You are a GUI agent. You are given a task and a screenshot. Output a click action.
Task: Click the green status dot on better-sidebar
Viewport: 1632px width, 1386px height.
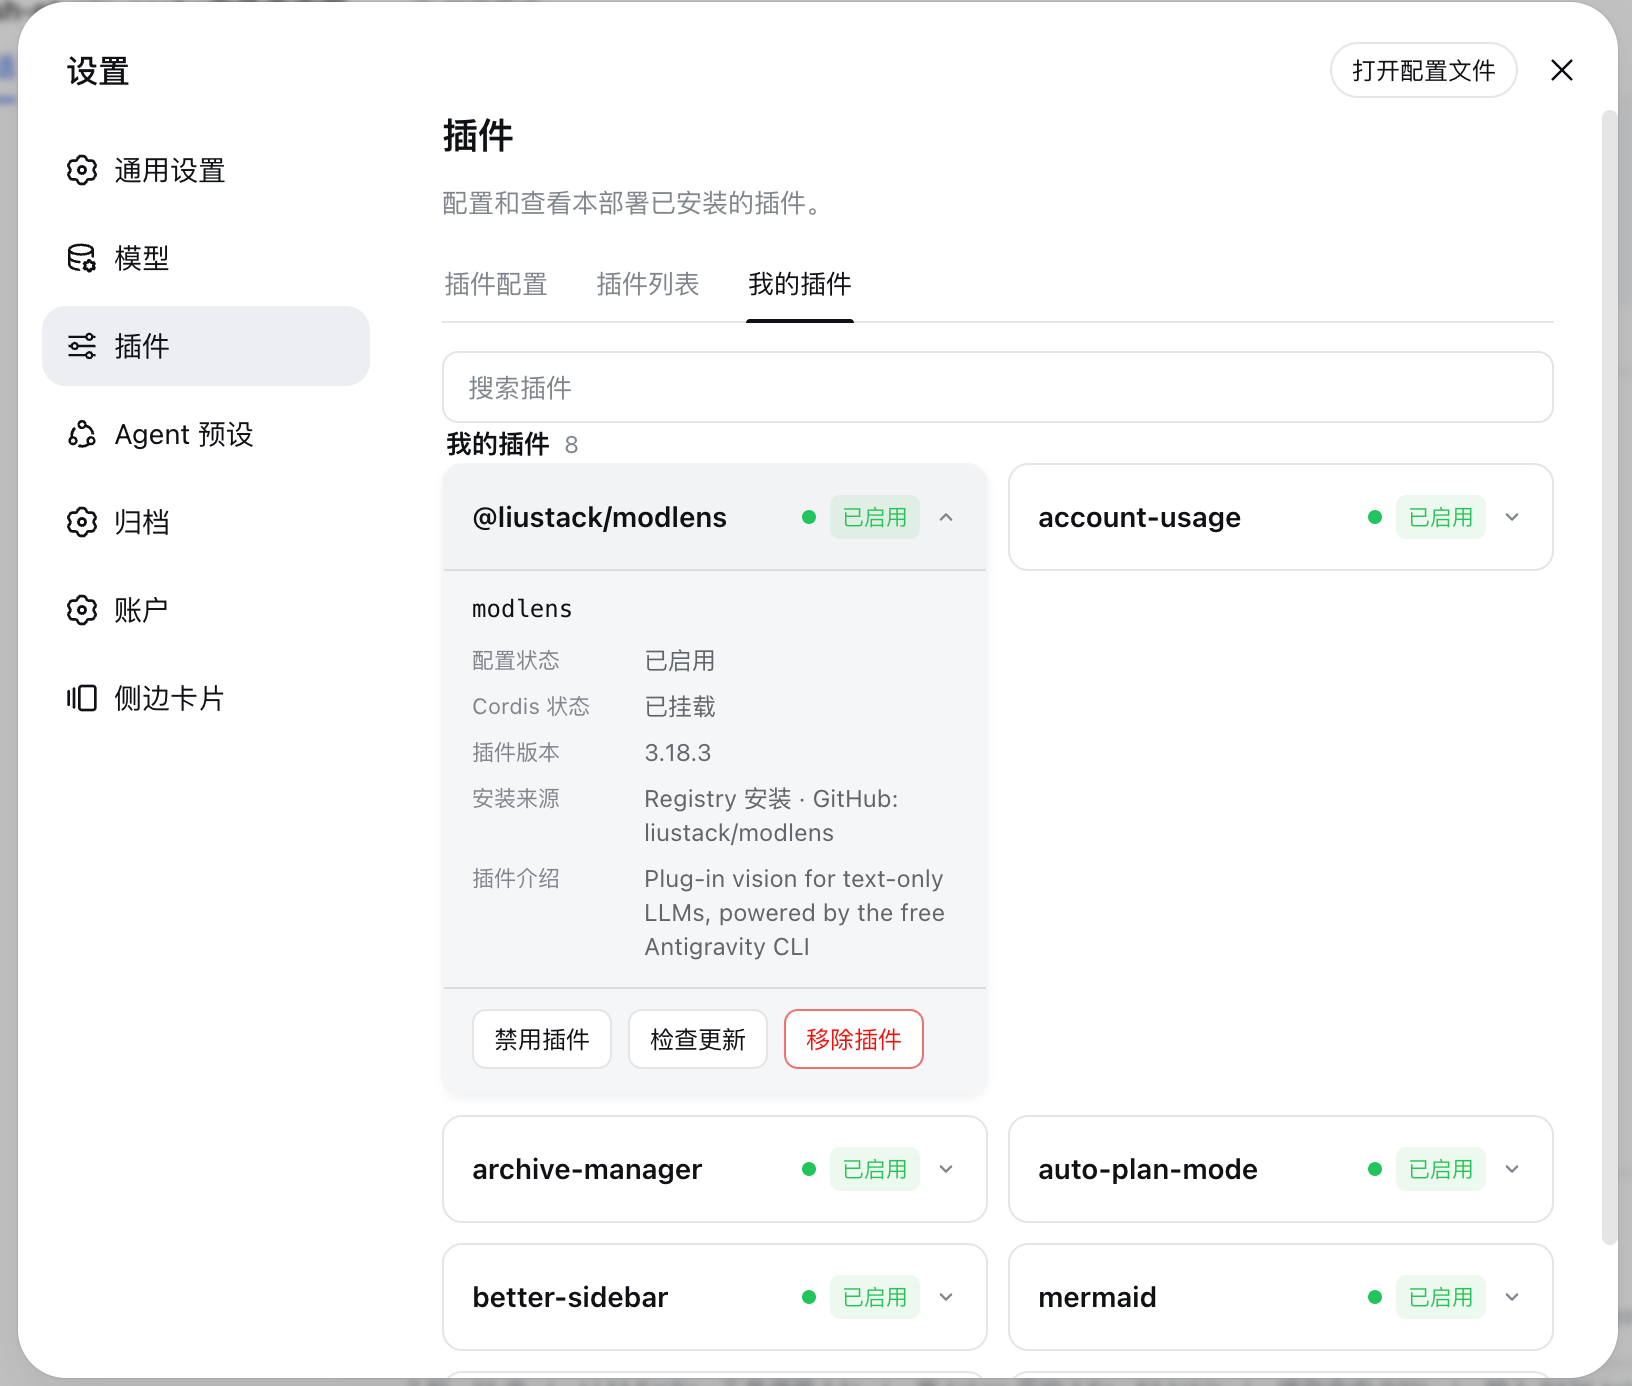click(x=809, y=1297)
